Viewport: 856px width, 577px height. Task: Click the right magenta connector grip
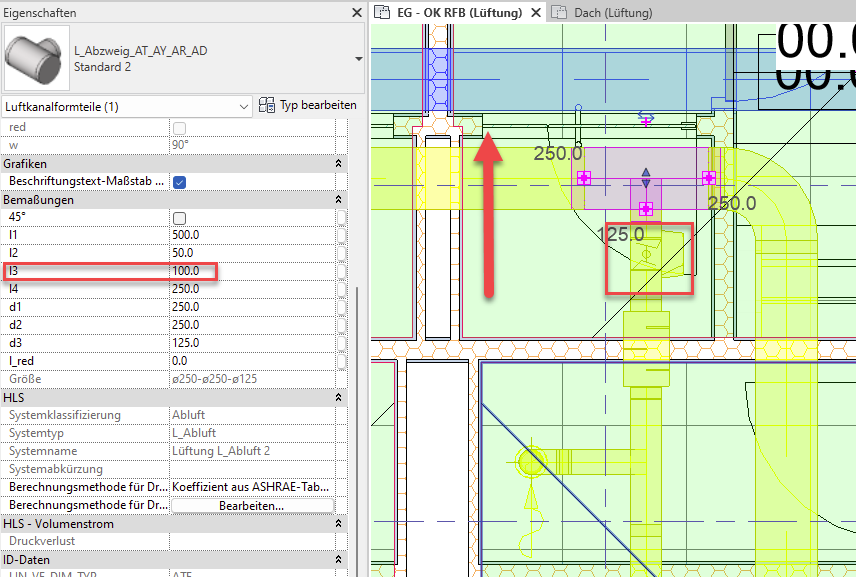(x=709, y=178)
